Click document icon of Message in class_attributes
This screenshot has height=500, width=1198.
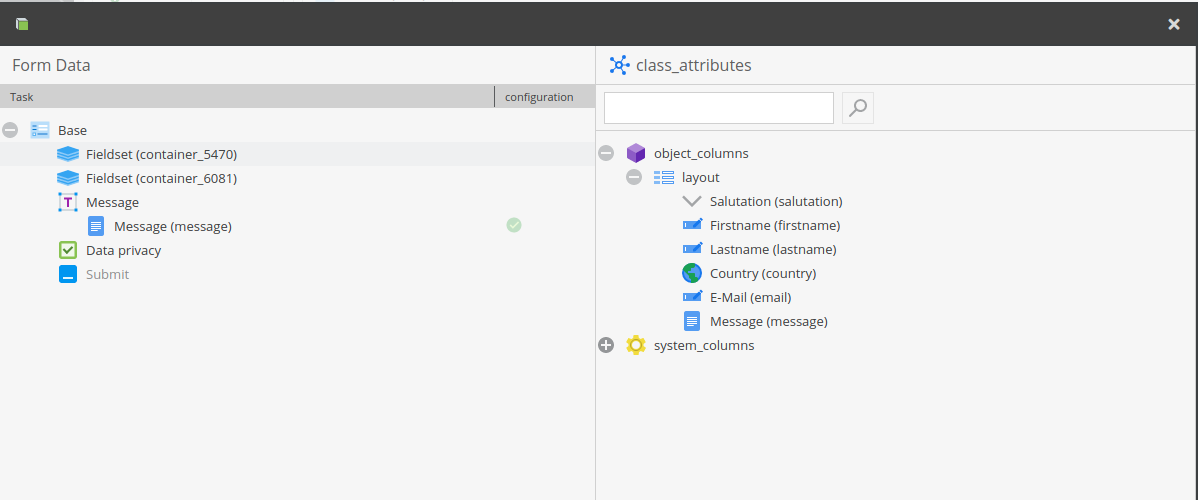[x=692, y=321]
